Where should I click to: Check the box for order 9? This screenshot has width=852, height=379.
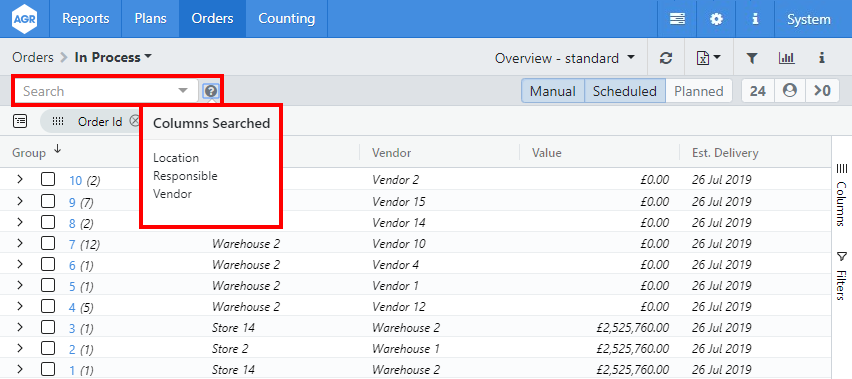tap(48, 201)
